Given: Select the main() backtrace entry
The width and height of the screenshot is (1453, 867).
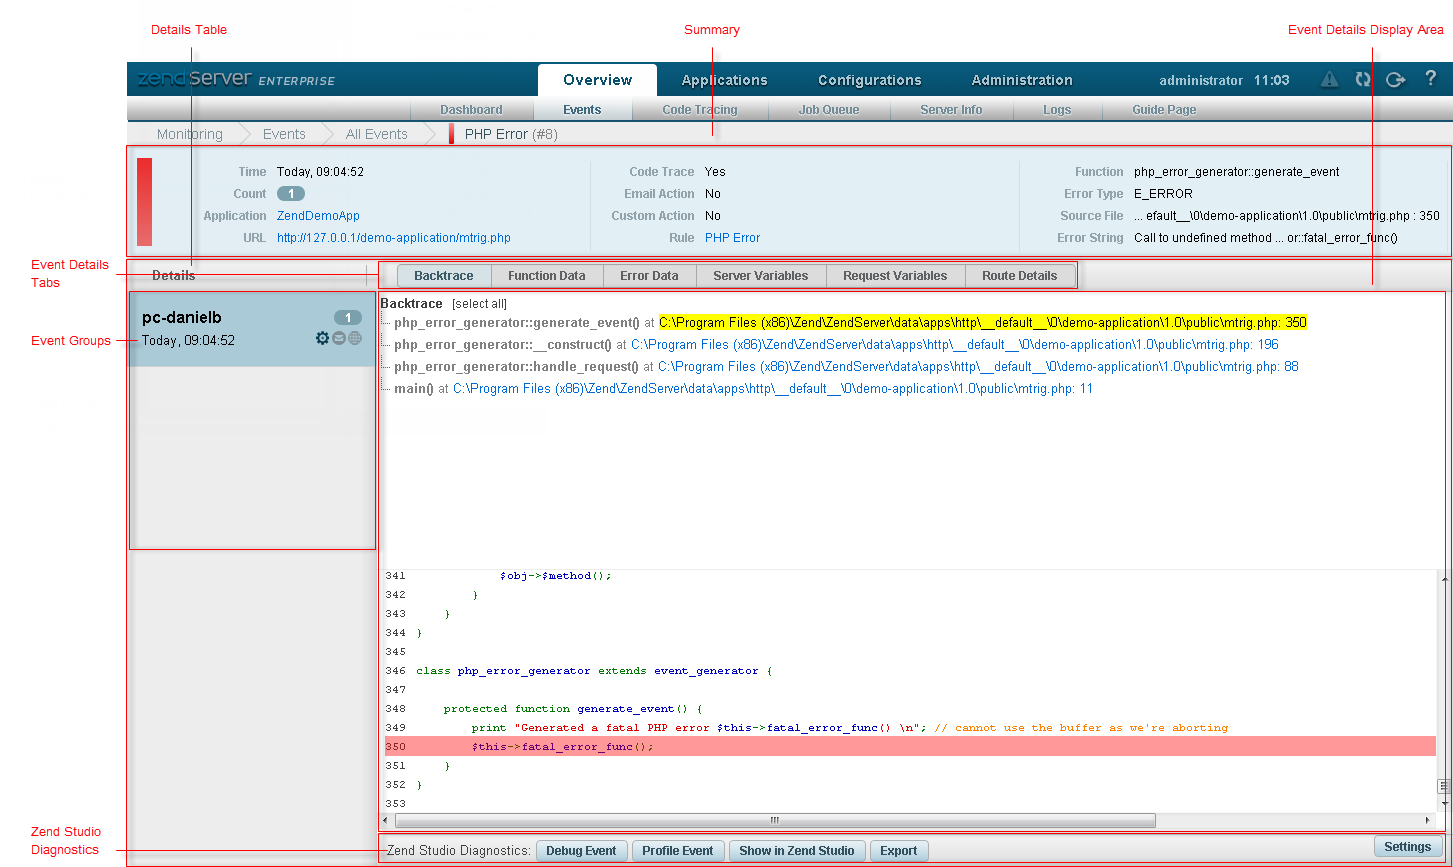Looking at the screenshot, I should pyautogui.click(x=413, y=389).
